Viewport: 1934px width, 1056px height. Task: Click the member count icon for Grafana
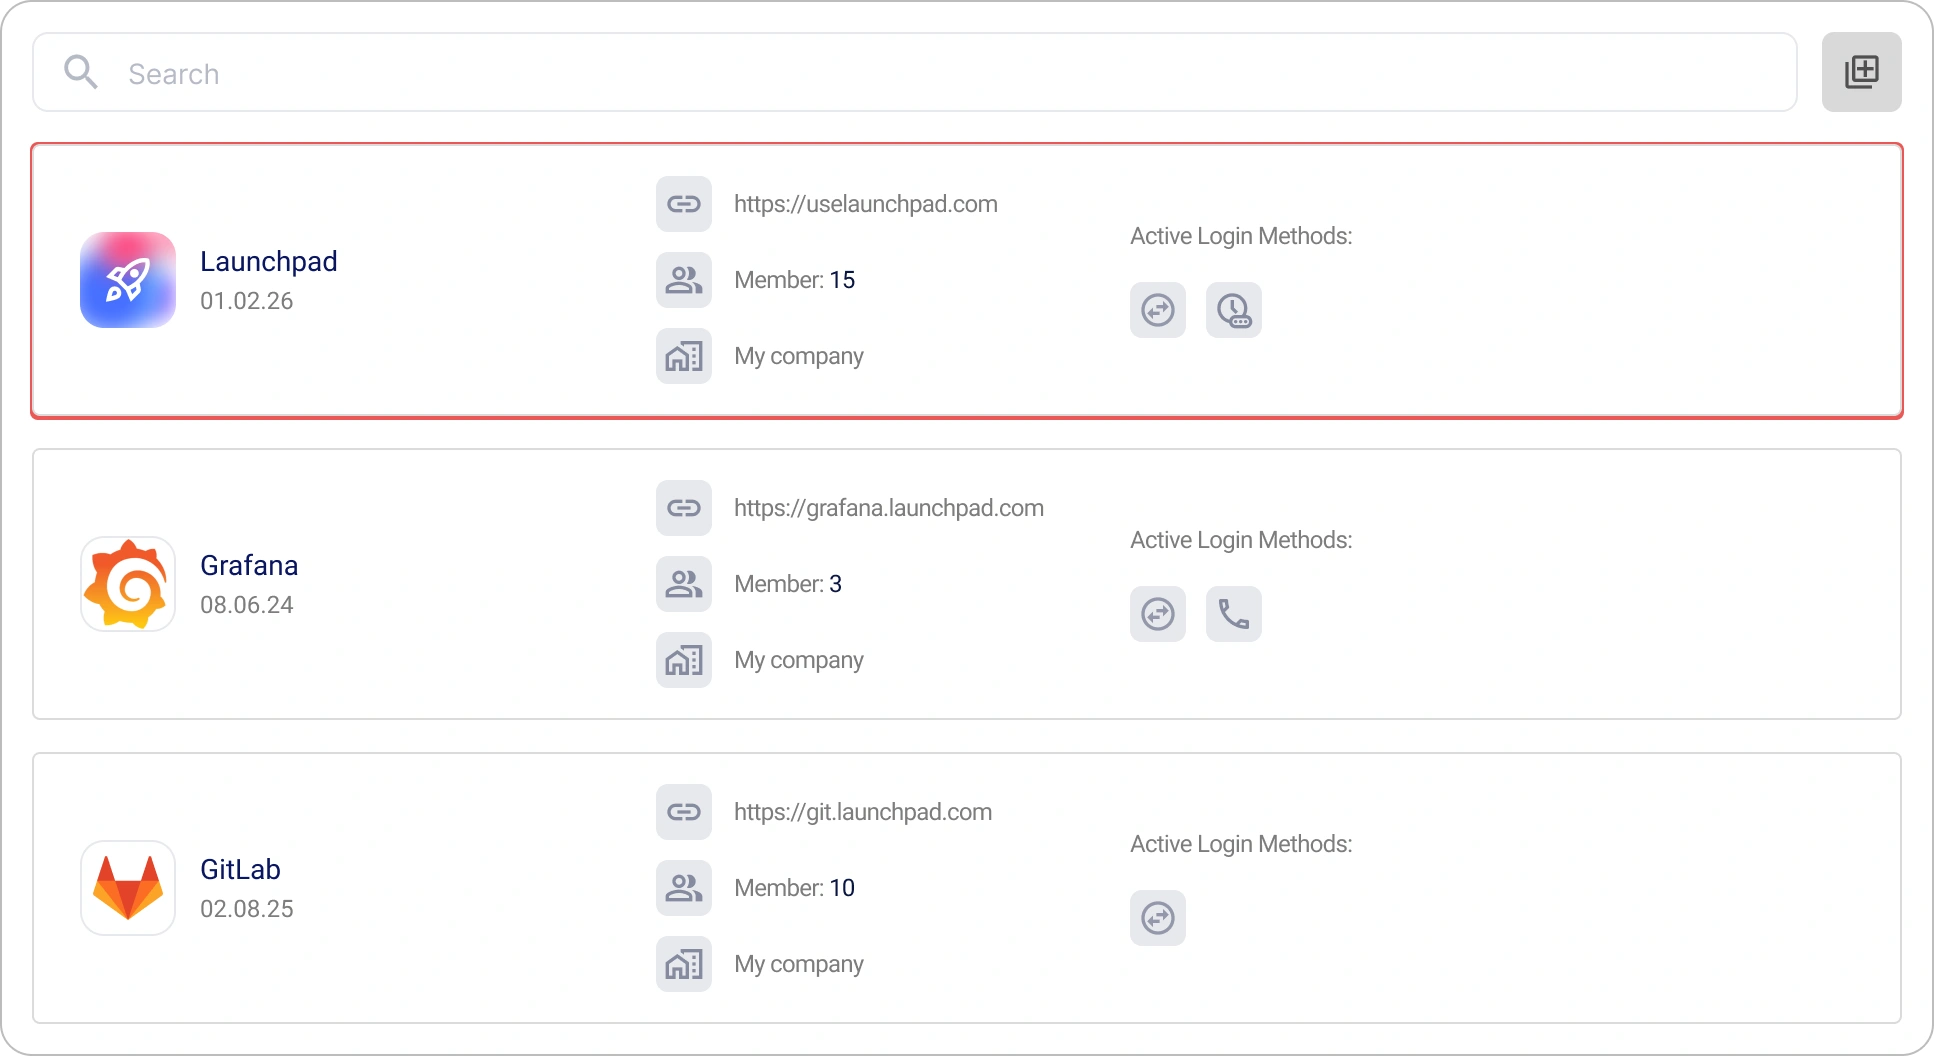683,583
